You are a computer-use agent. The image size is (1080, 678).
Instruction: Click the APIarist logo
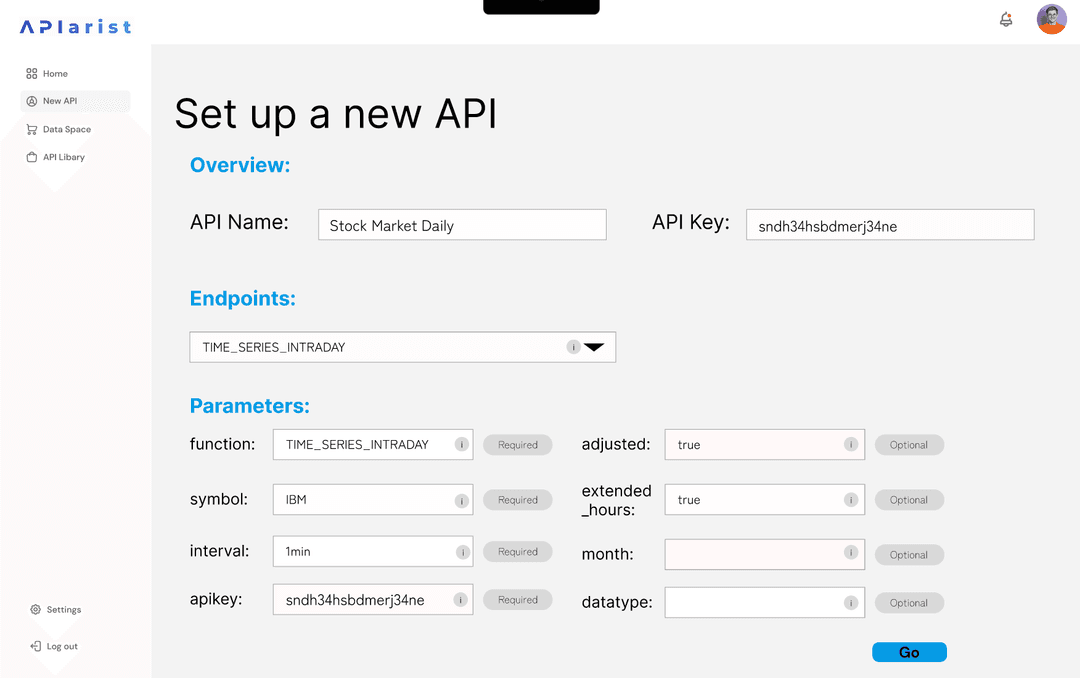[x=76, y=27]
